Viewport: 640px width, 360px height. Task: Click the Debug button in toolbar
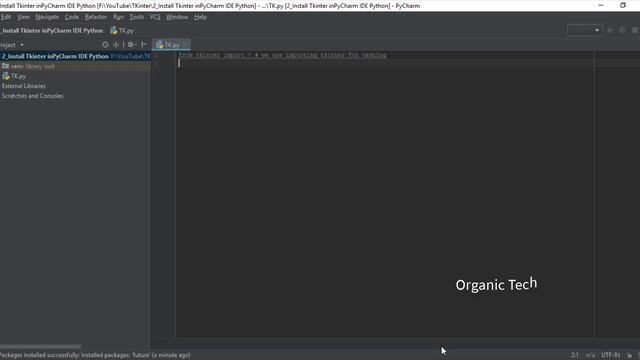point(622,30)
